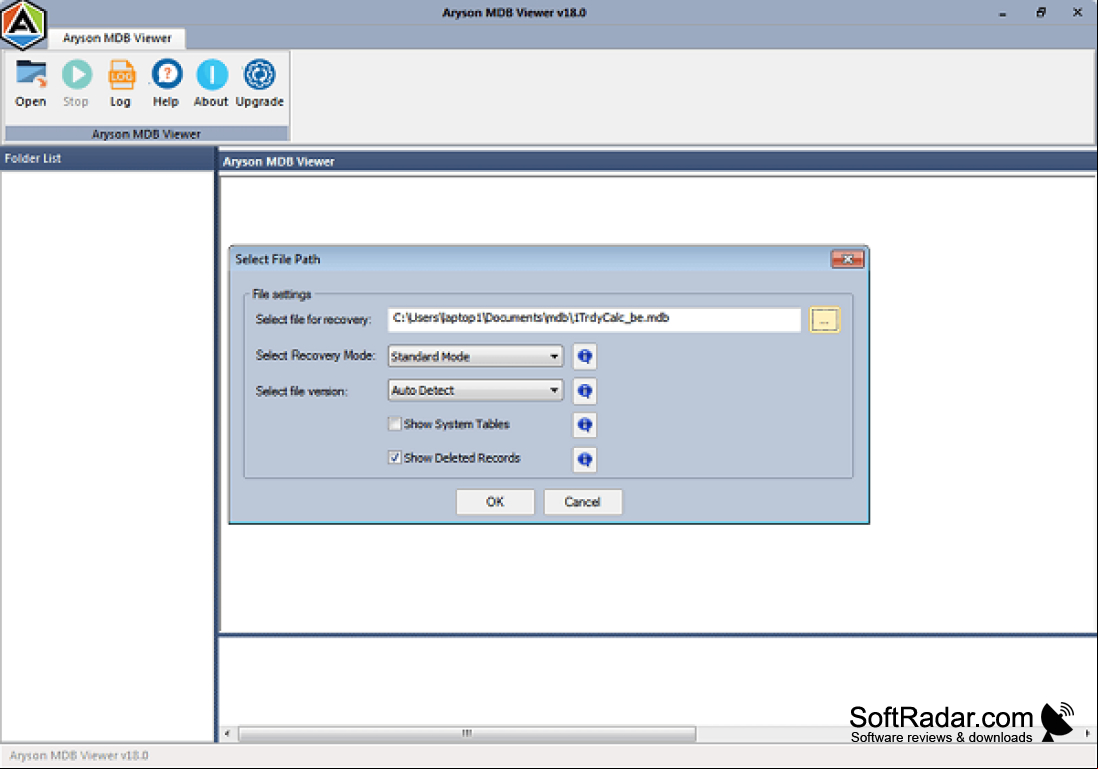
Task: Open the Standard Mode recovery dropdown
Action: [475, 356]
